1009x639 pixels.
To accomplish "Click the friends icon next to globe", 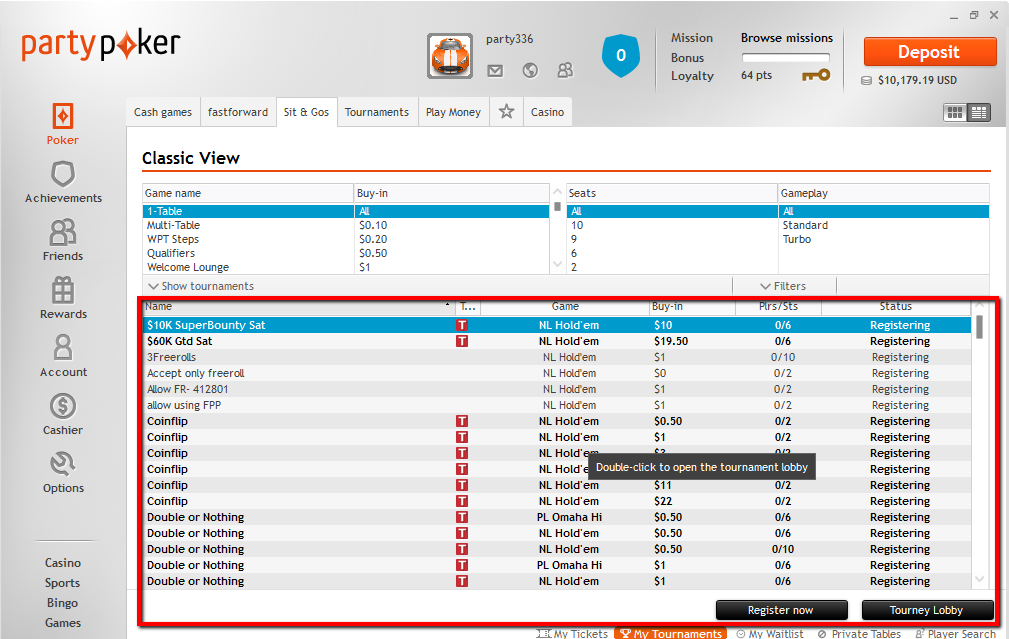I will pyautogui.click(x=565, y=70).
